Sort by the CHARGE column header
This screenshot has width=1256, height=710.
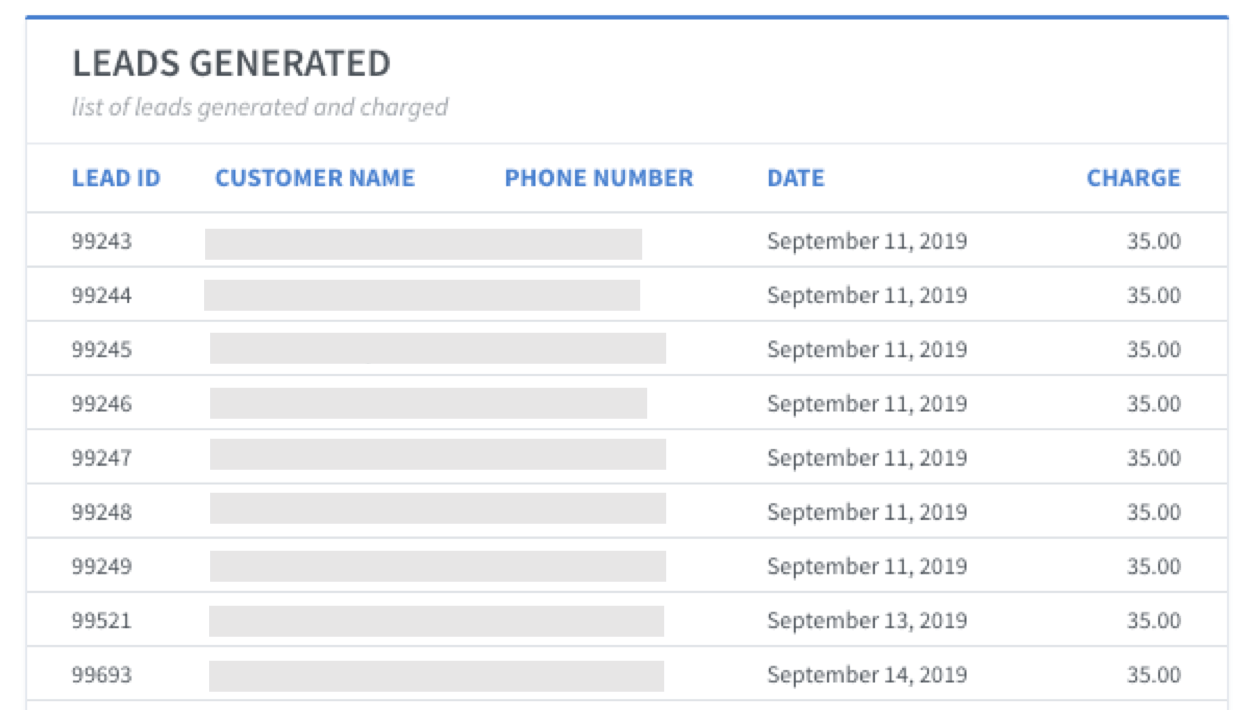coord(1134,178)
